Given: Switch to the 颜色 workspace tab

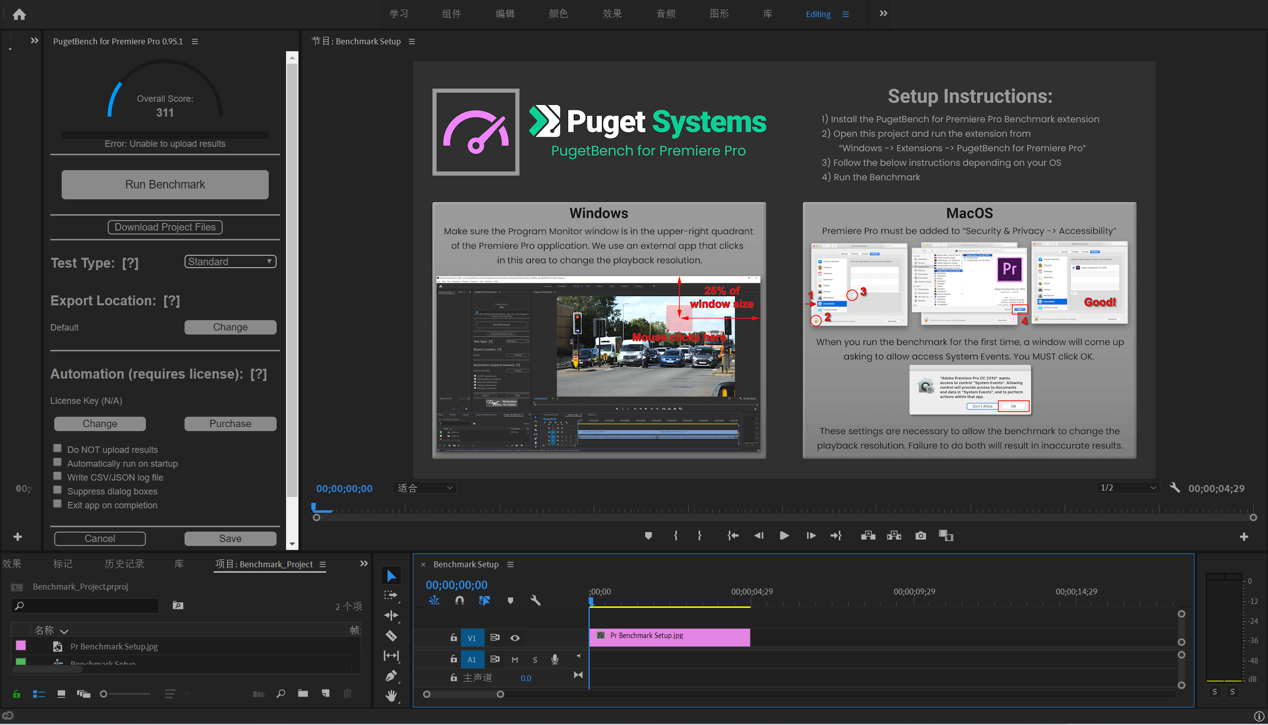Looking at the screenshot, I should pyautogui.click(x=558, y=14).
